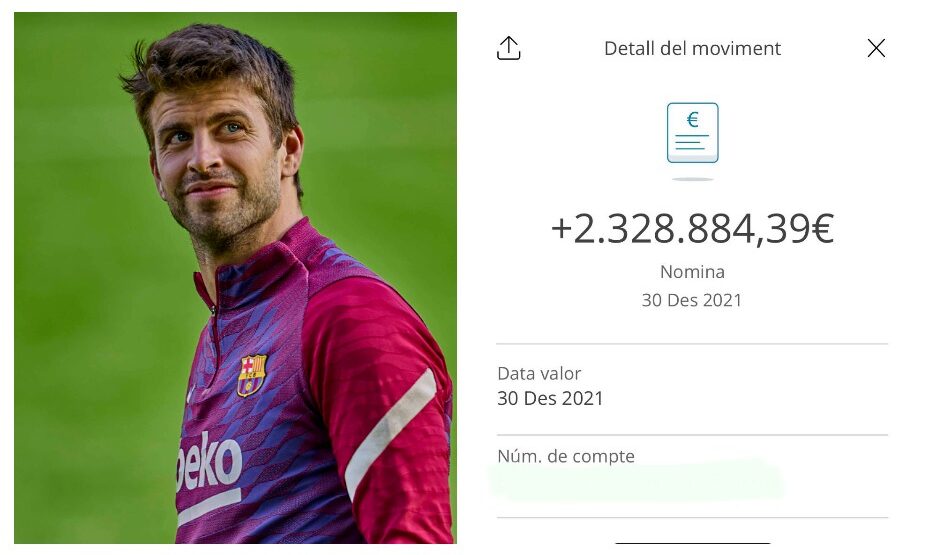The width and height of the screenshot is (928, 555).
Task: Close the Detall del moviment panel
Action: [876, 48]
